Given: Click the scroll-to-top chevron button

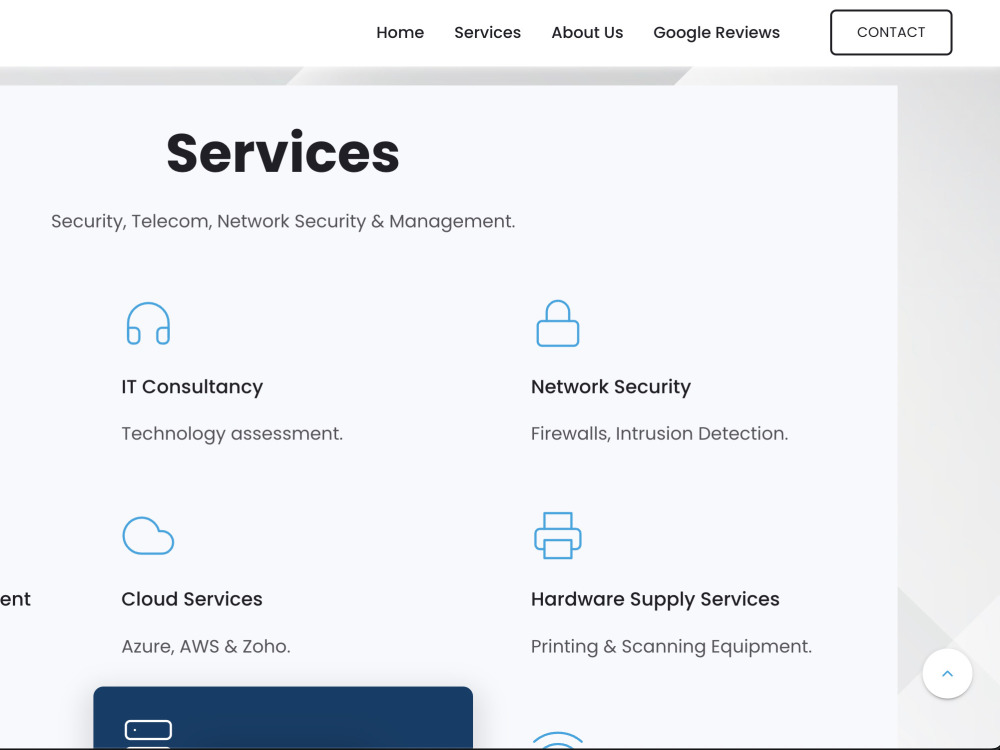Looking at the screenshot, I should tap(947, 673).
